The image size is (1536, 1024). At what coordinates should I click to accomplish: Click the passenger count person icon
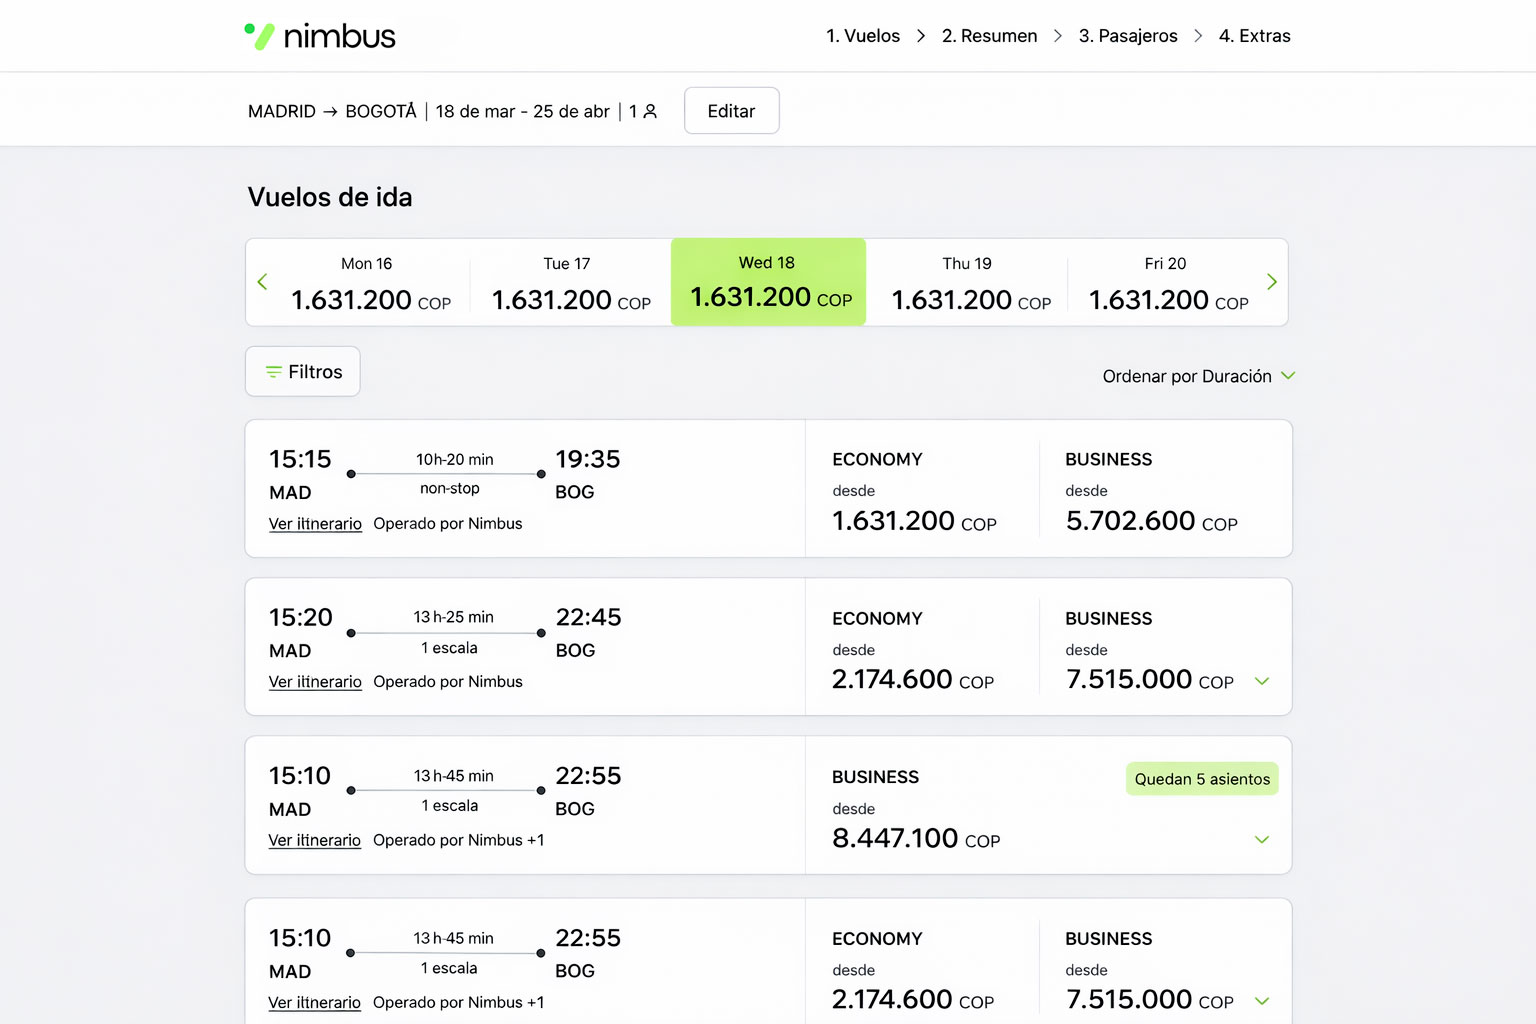click(650, 111)
